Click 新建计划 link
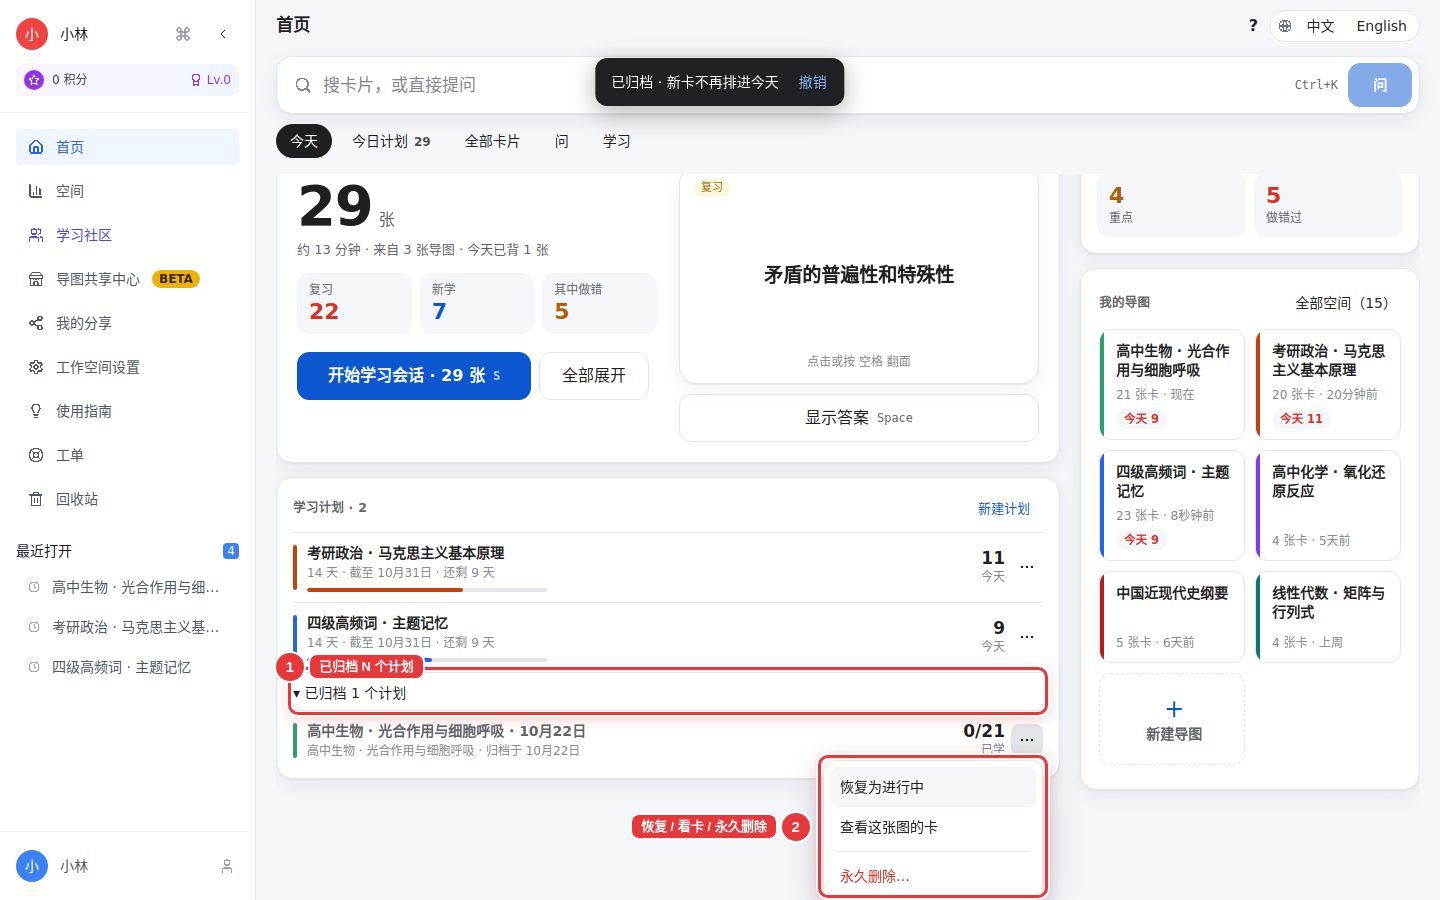 tap(1003, 508)
